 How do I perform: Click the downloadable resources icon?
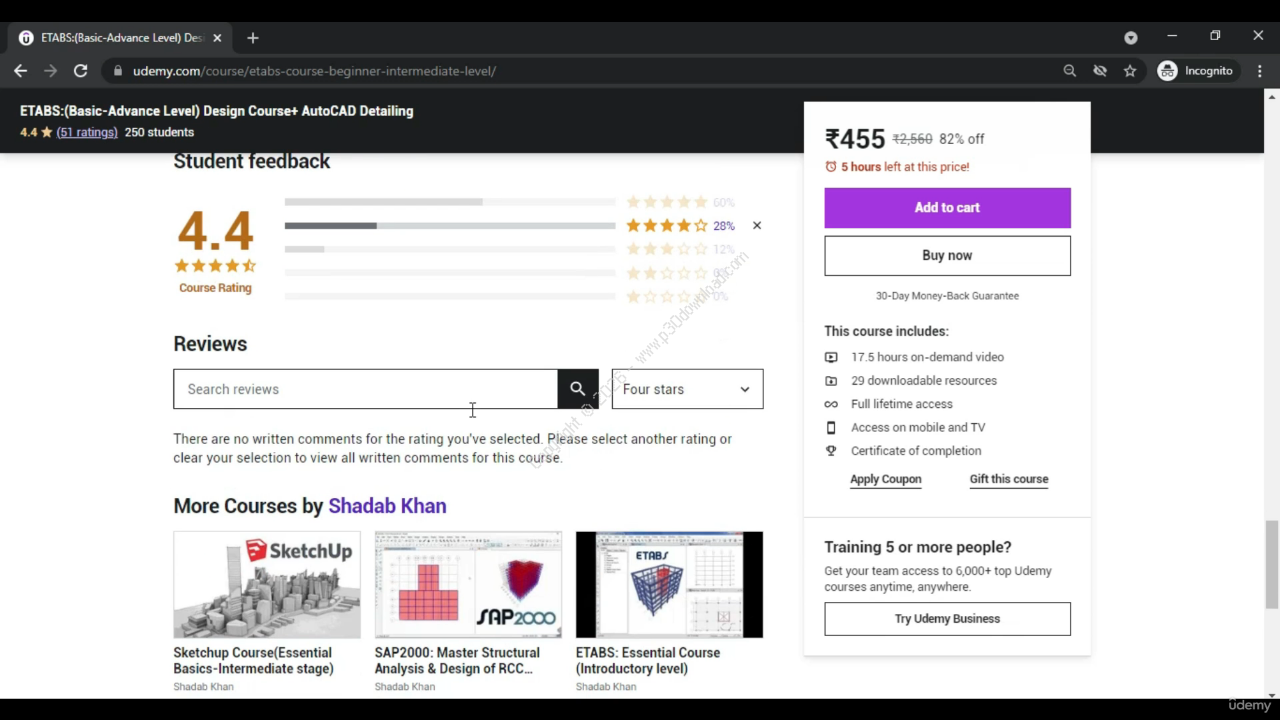(x=831, y=381)
